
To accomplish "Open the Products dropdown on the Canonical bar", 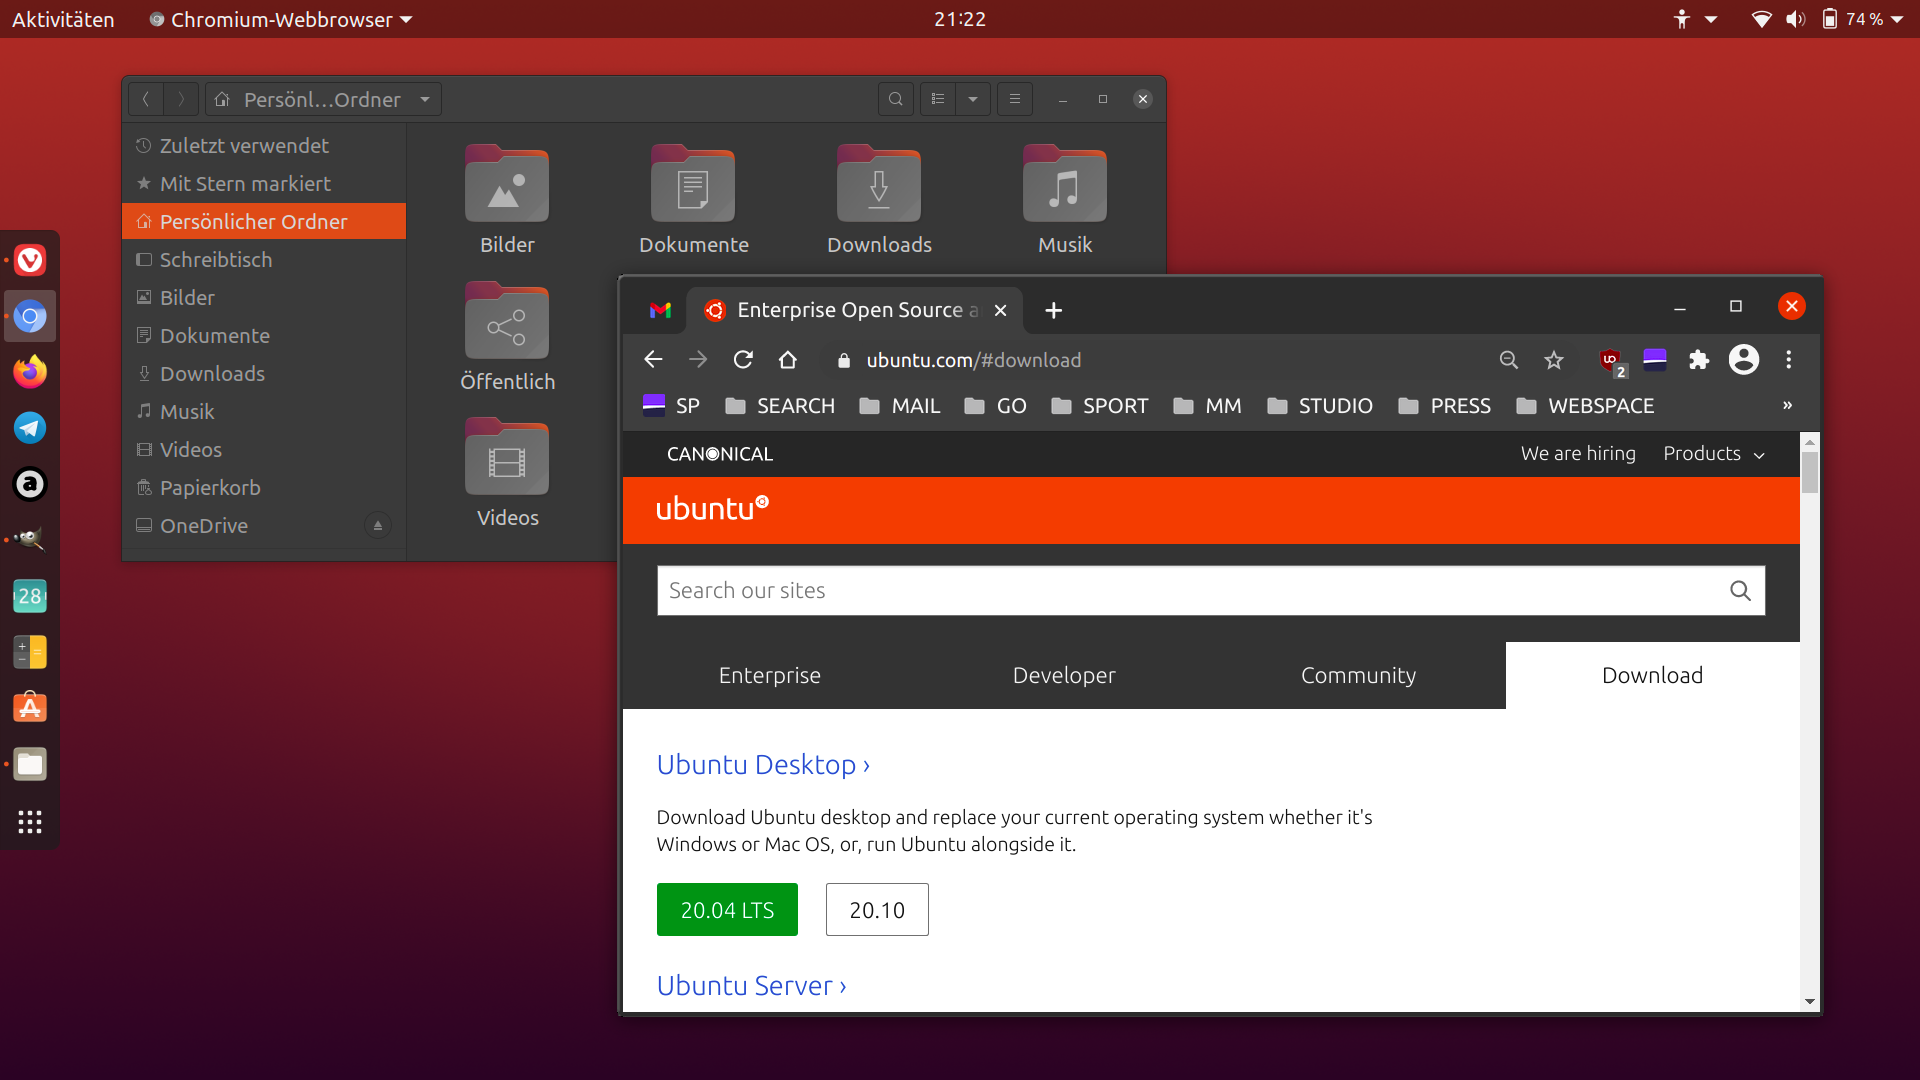I will 1713,453.
